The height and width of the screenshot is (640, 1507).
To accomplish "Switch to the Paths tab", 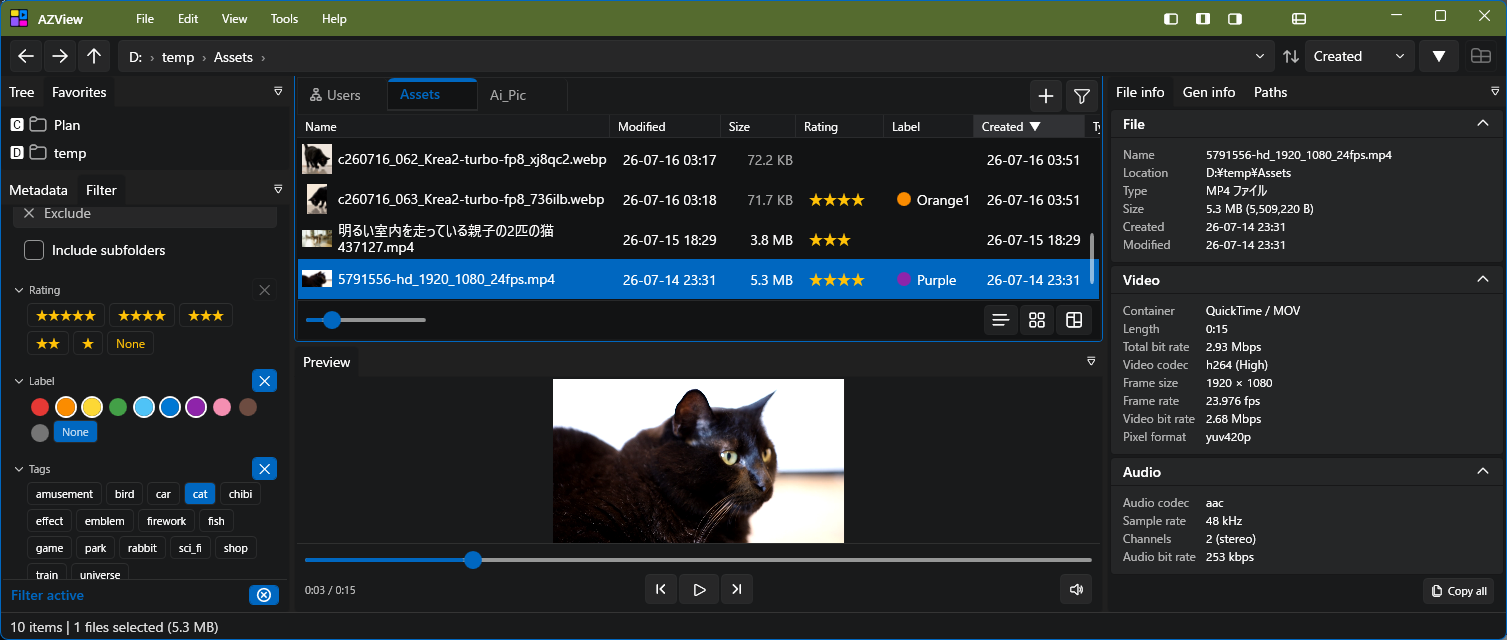I will tap(1271, 92).
